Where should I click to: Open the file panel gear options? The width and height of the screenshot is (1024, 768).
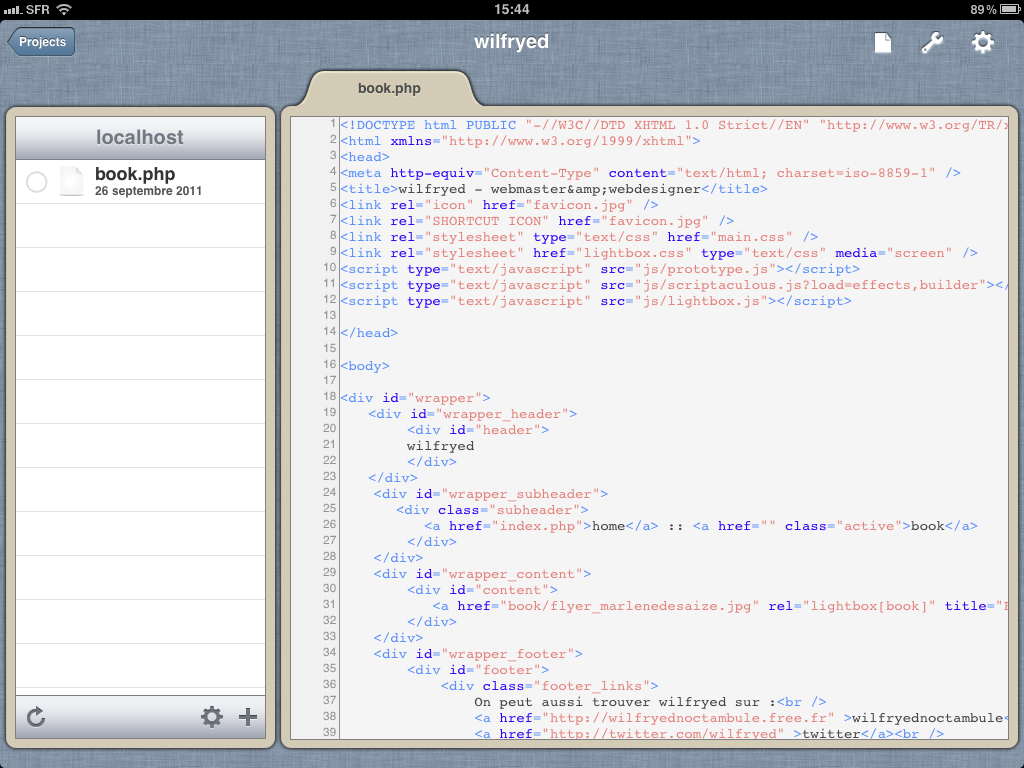pos(211,717)
